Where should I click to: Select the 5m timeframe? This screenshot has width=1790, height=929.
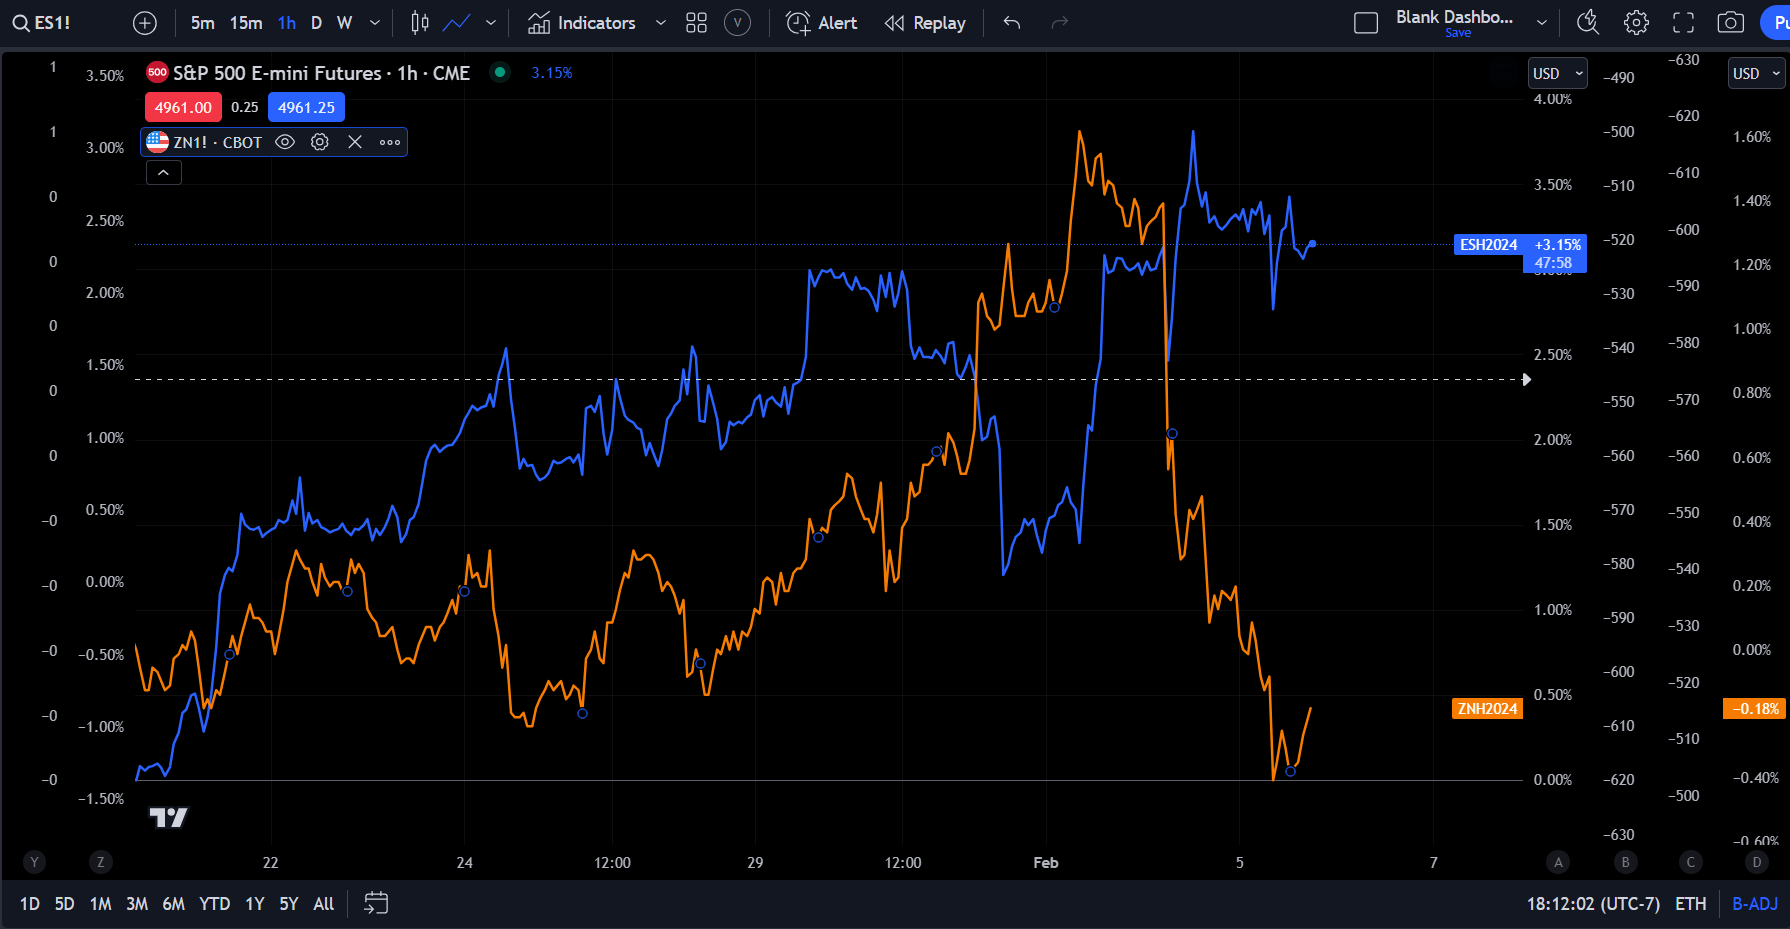click(203, 23)
